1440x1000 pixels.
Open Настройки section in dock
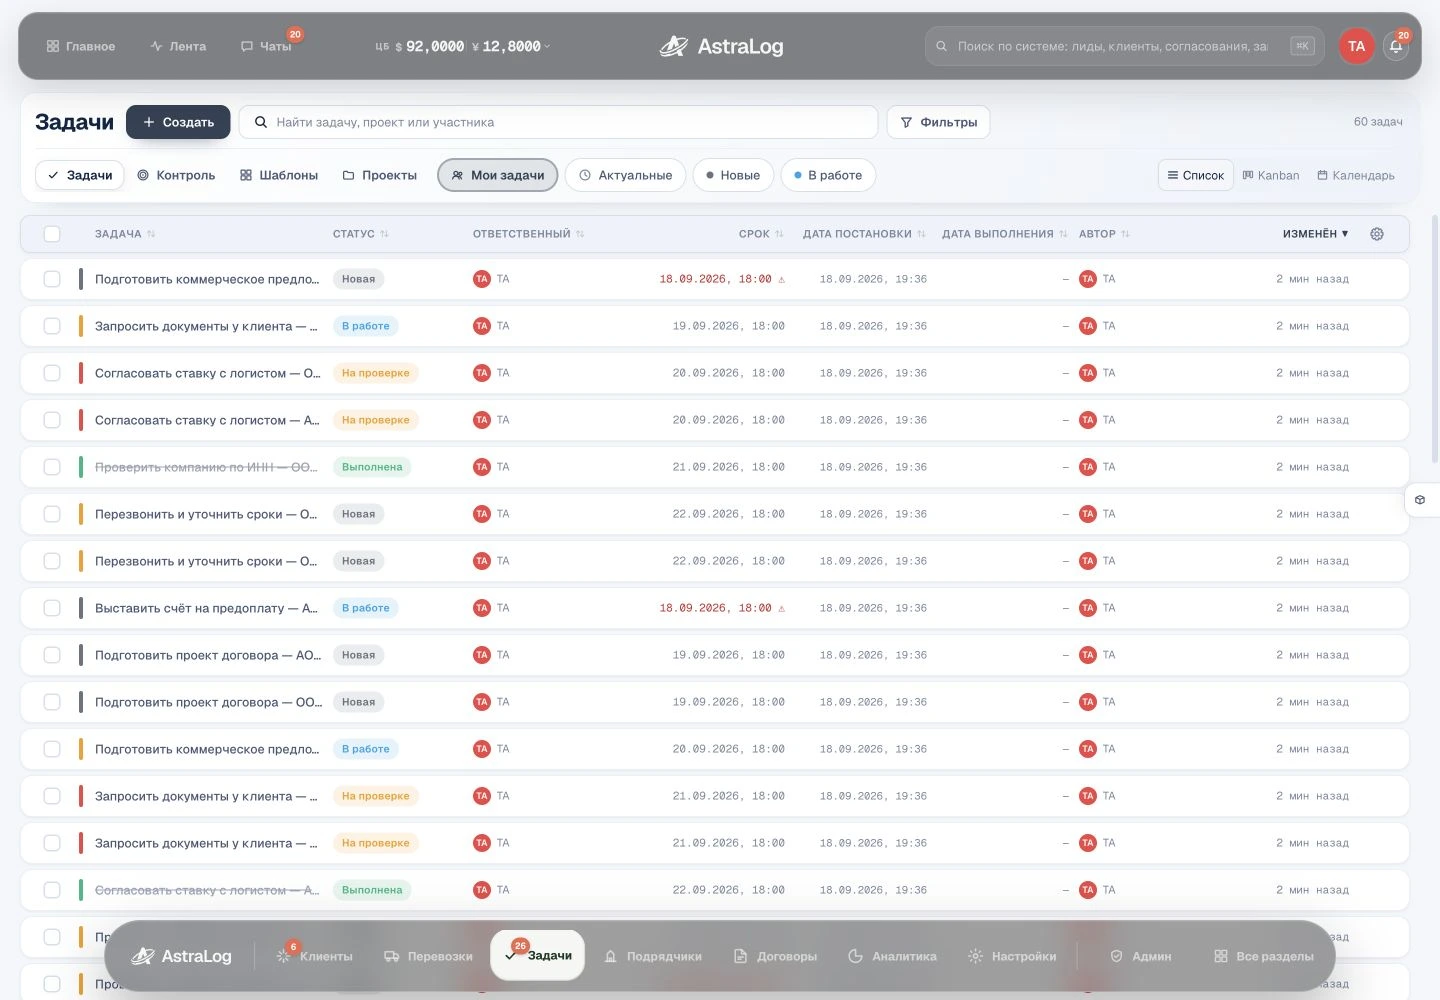(1012, 956)
